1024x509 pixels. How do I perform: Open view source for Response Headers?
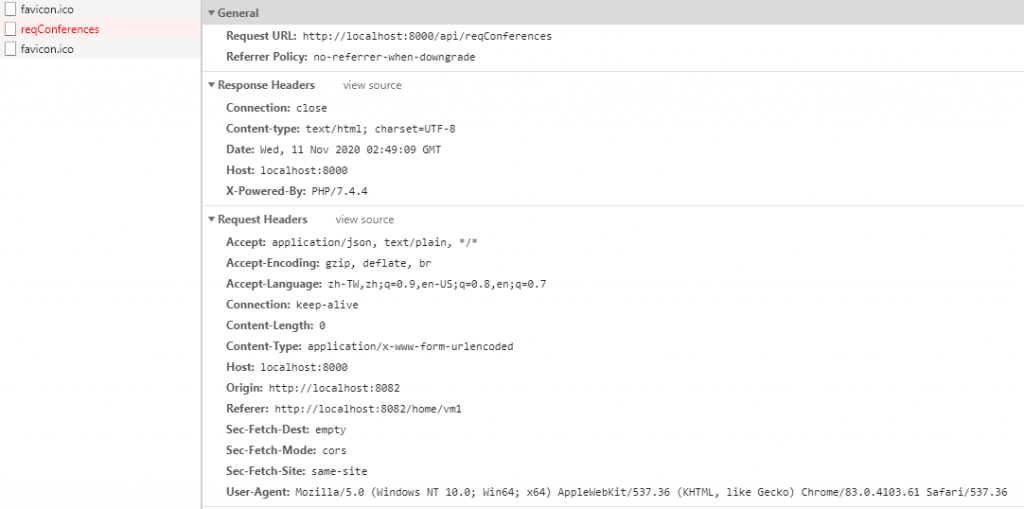pyautogui.click(x=372, y=85)
